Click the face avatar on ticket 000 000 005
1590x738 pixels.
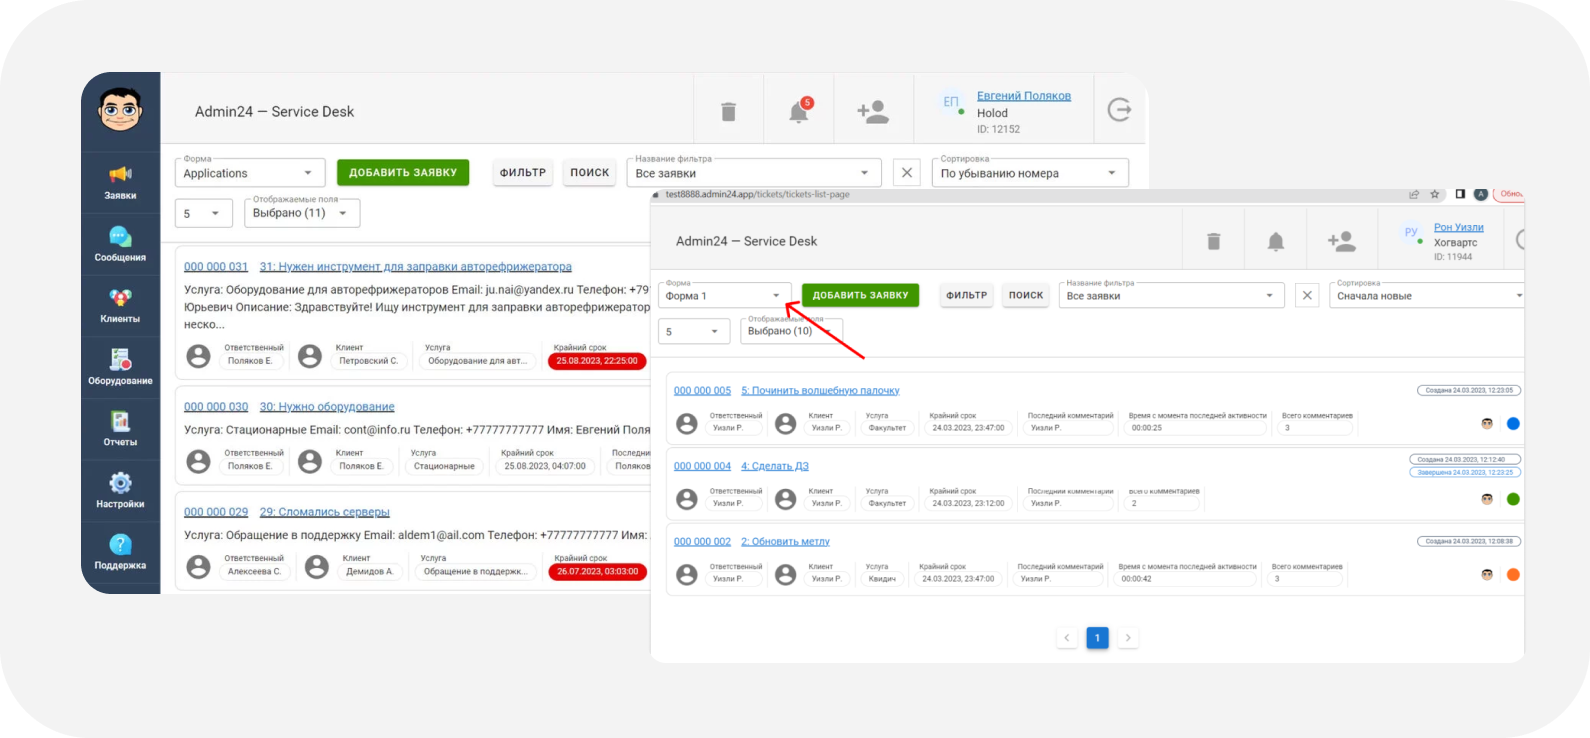pos(1487,424)
